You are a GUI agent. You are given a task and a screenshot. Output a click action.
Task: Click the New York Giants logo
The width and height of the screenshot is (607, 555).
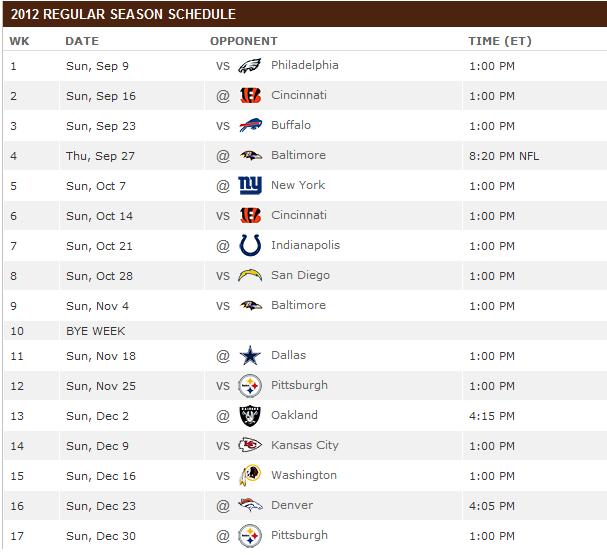pos(250,186)
